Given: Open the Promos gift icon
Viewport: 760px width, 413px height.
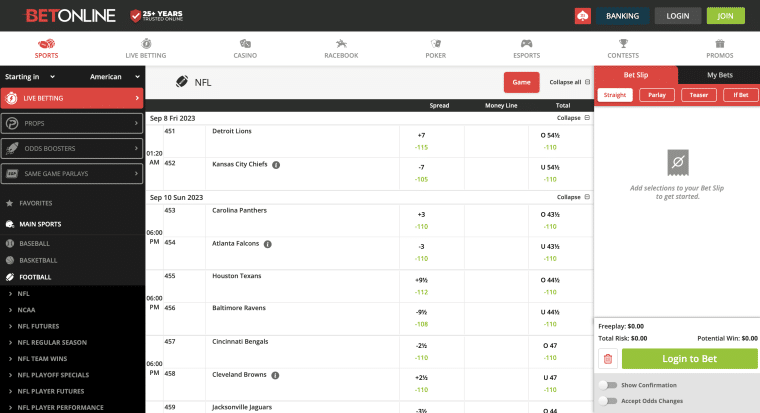Looking at the screenshot, I should click(x=720, y=44).
